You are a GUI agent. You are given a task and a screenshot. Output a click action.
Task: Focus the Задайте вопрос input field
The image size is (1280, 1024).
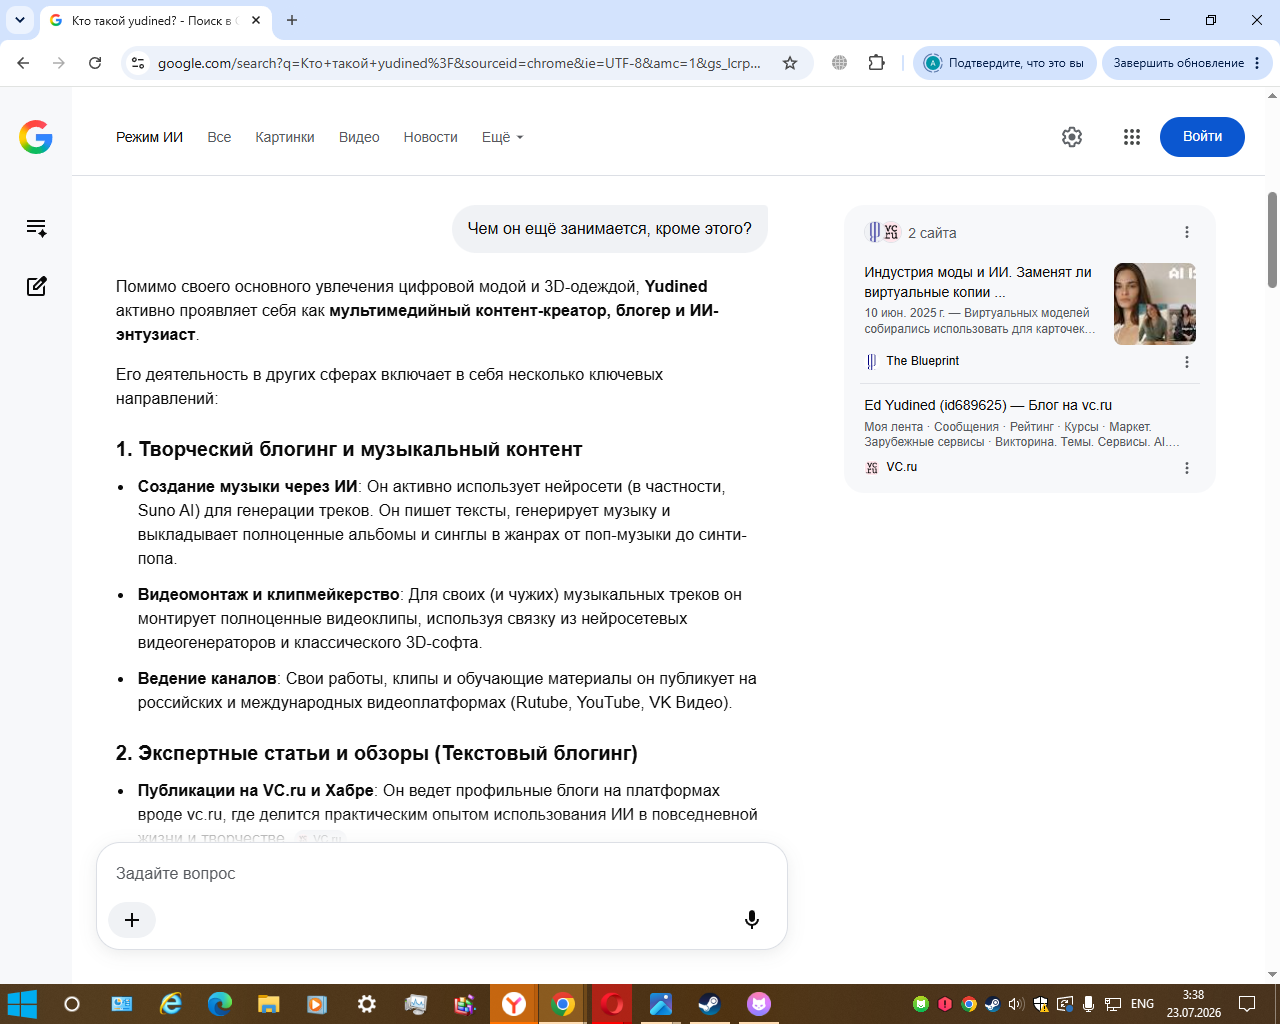(x=442, y=873)
